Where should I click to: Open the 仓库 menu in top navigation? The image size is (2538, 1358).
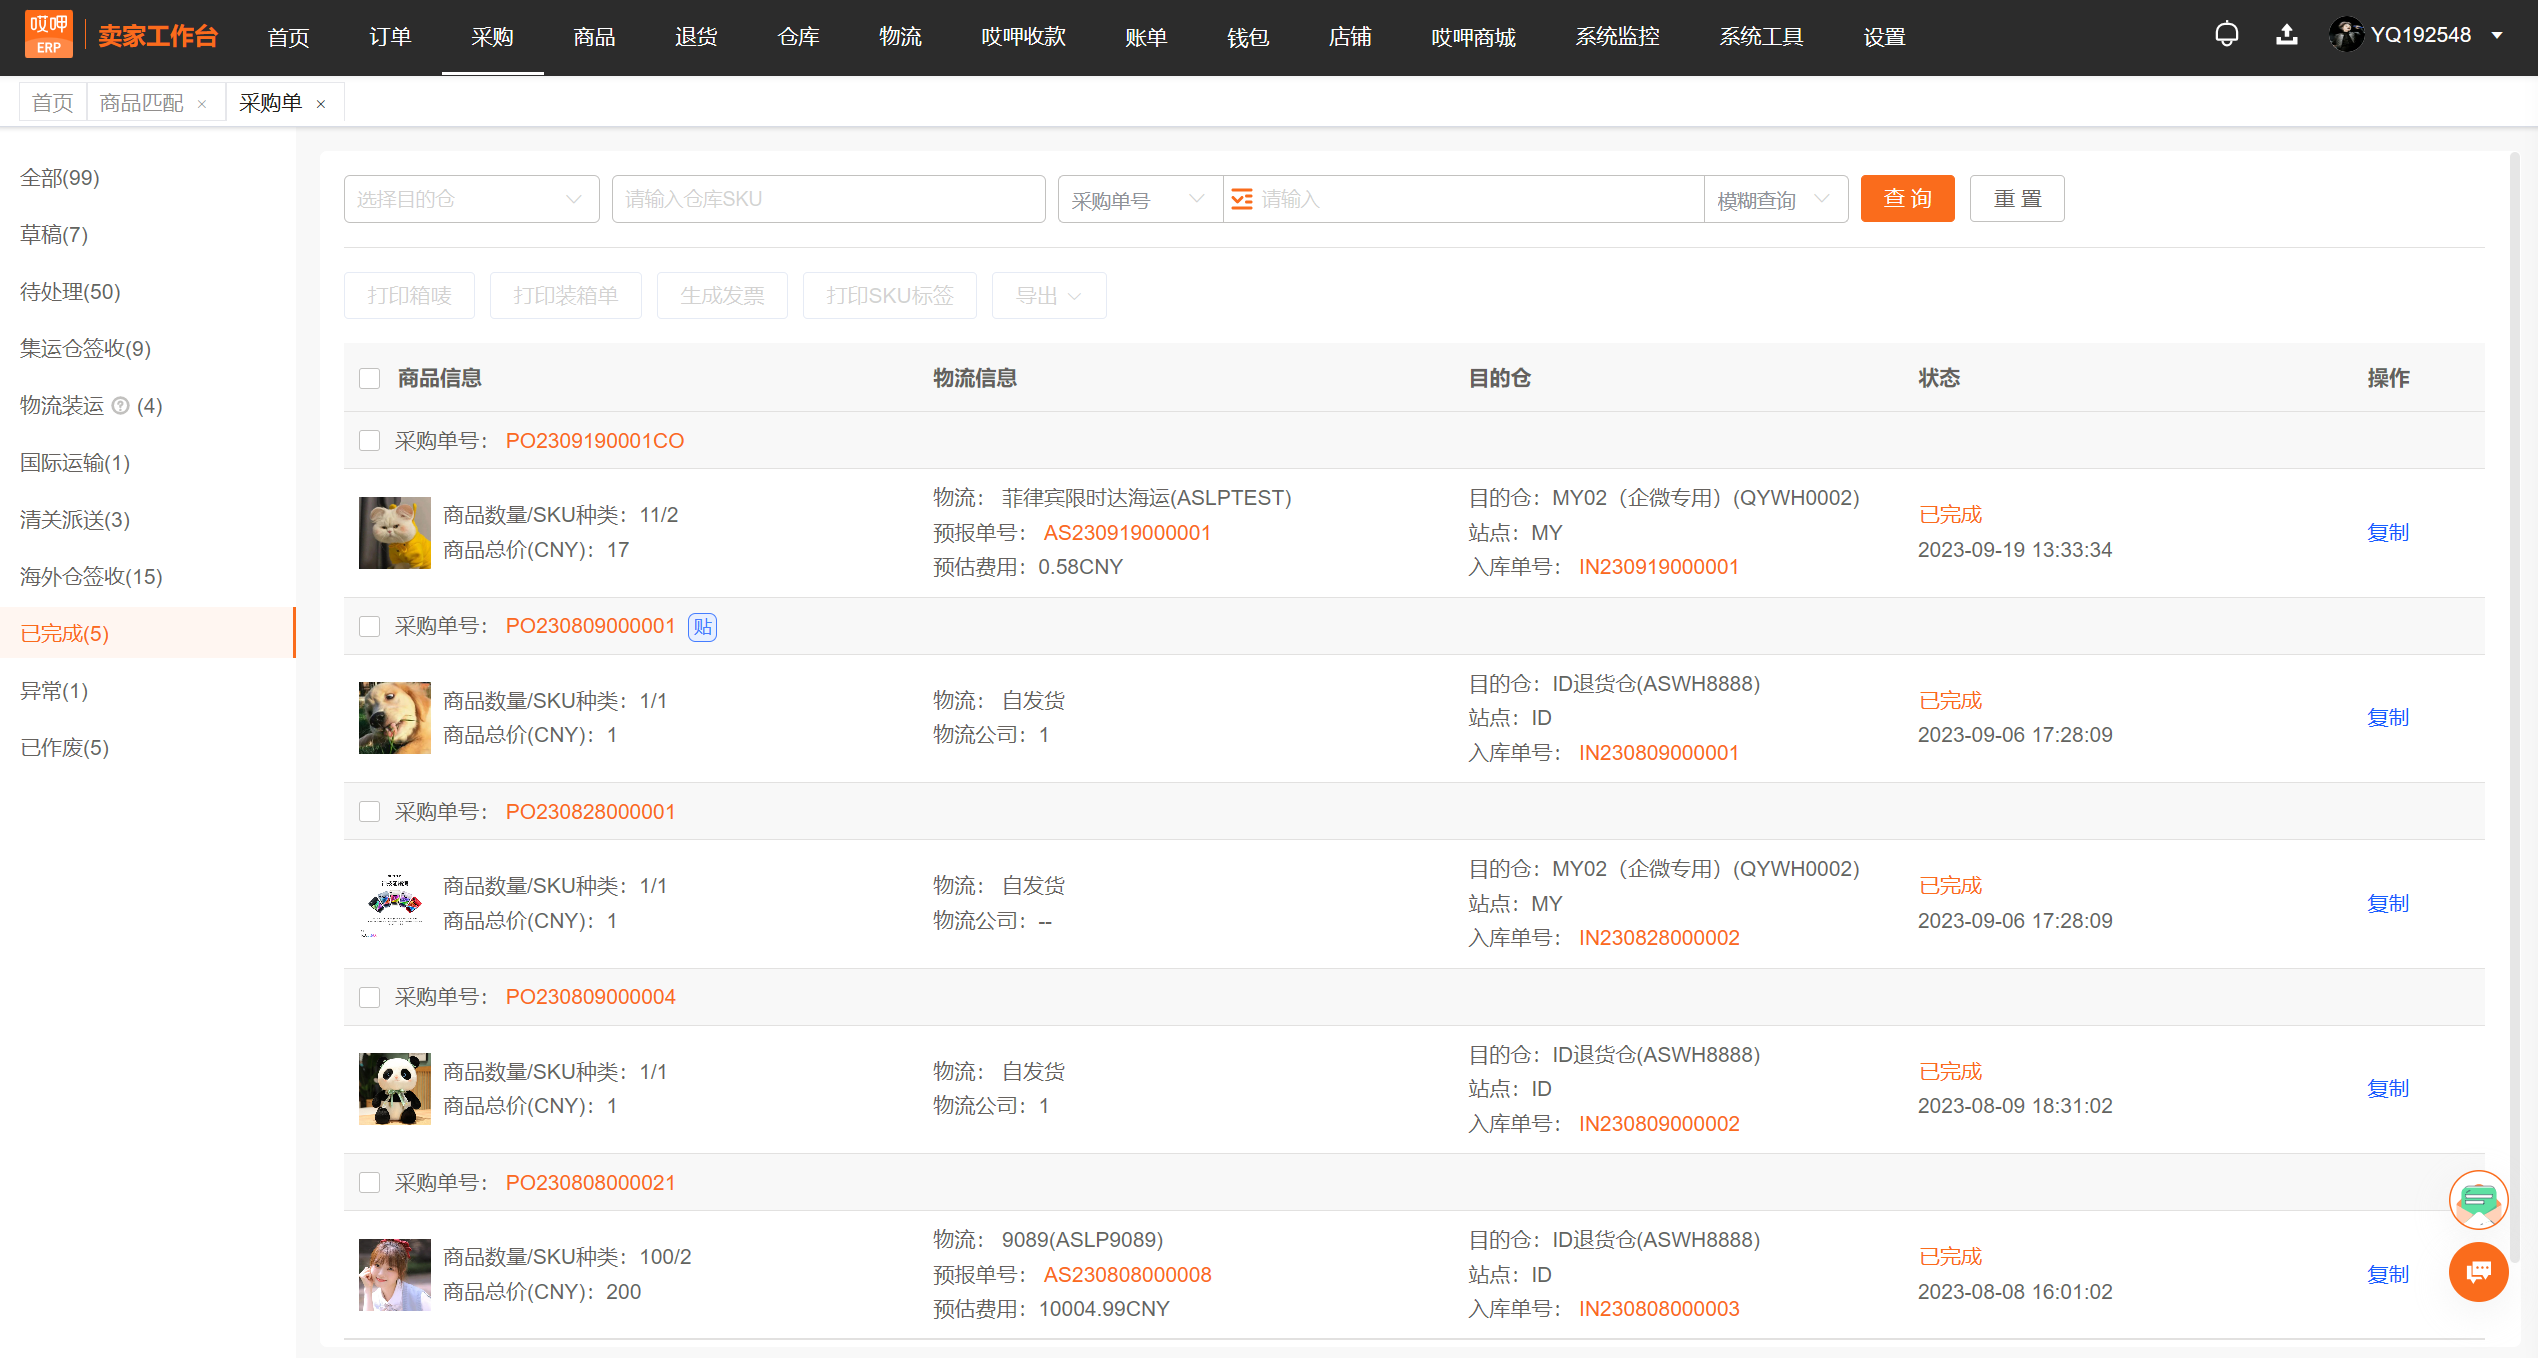point(798,37)
